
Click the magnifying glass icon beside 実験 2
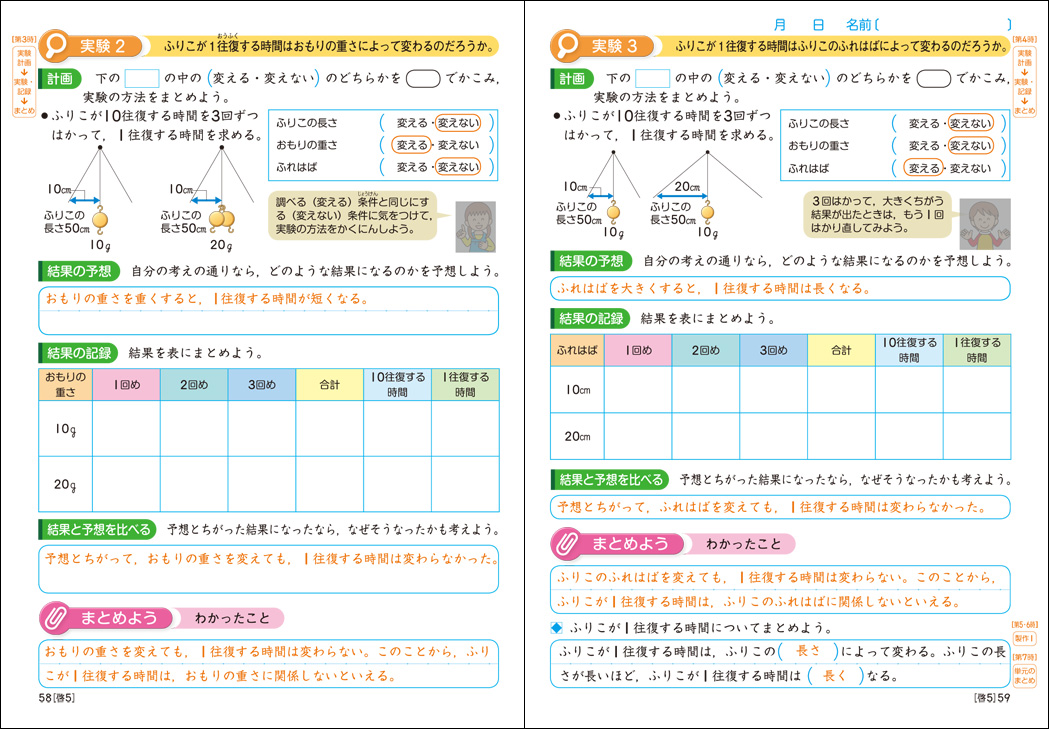pos(56,45)
